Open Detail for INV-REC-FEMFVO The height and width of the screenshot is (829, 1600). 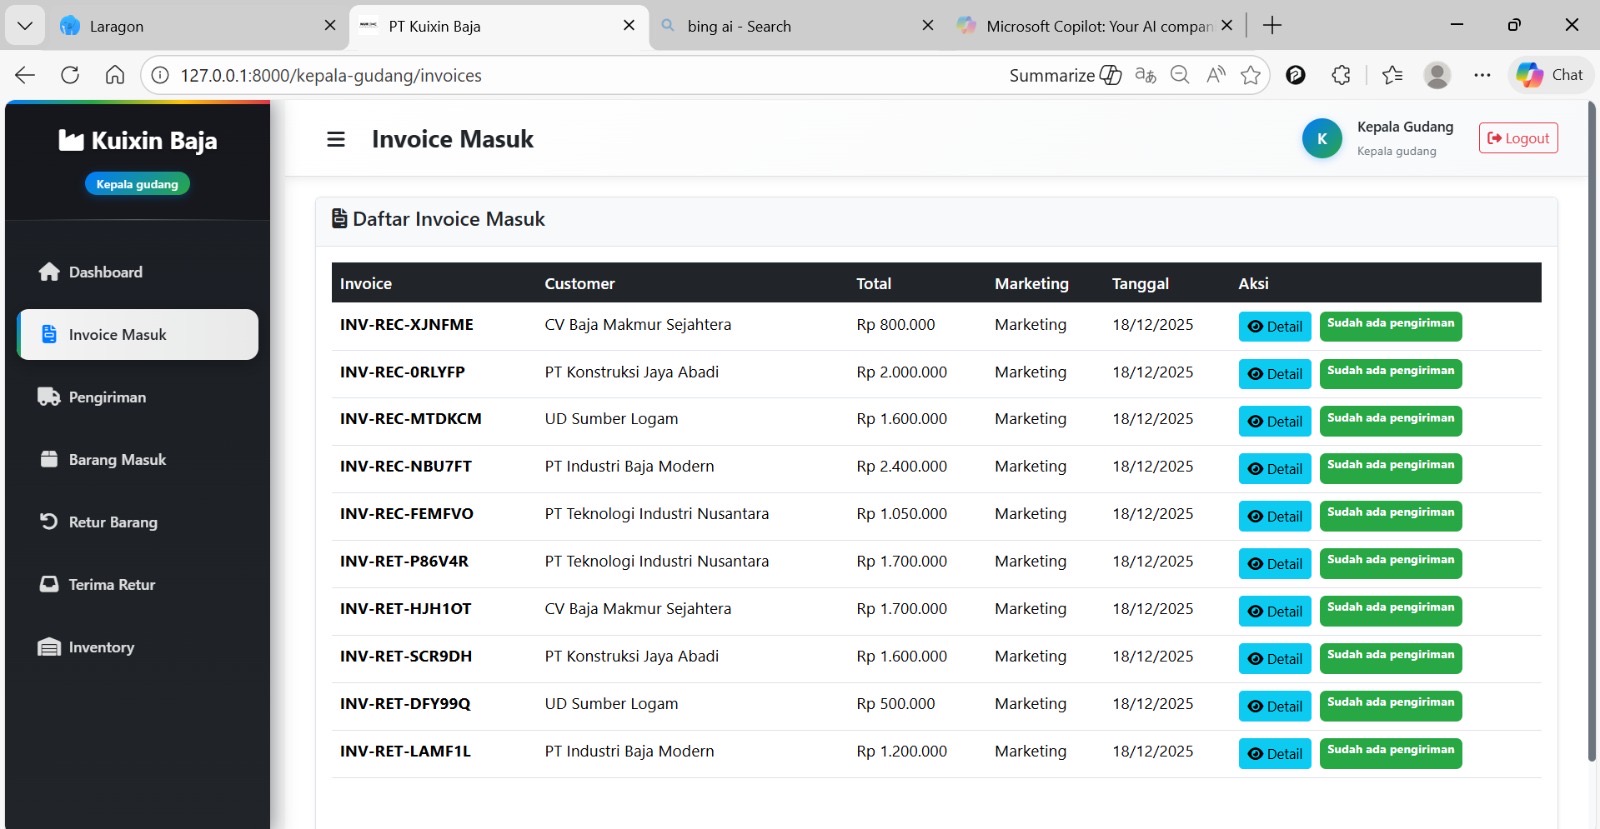tap(1275, 516)
